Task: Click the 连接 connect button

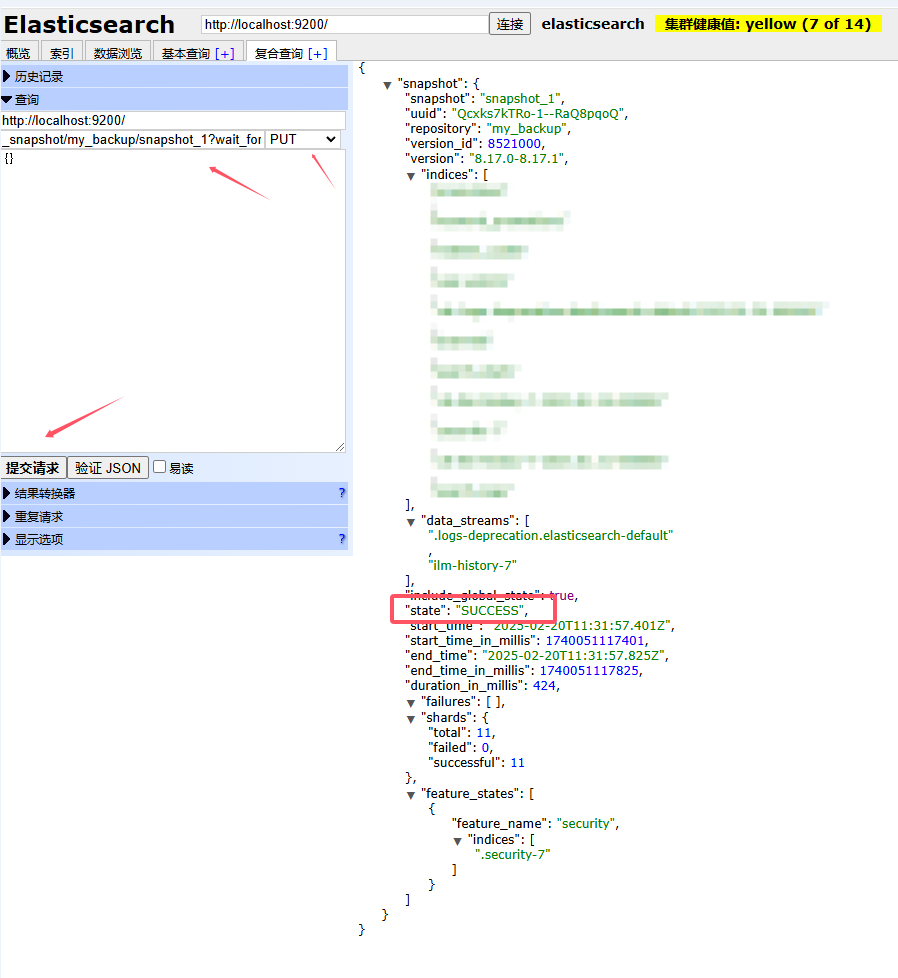Action: point(509,24)
